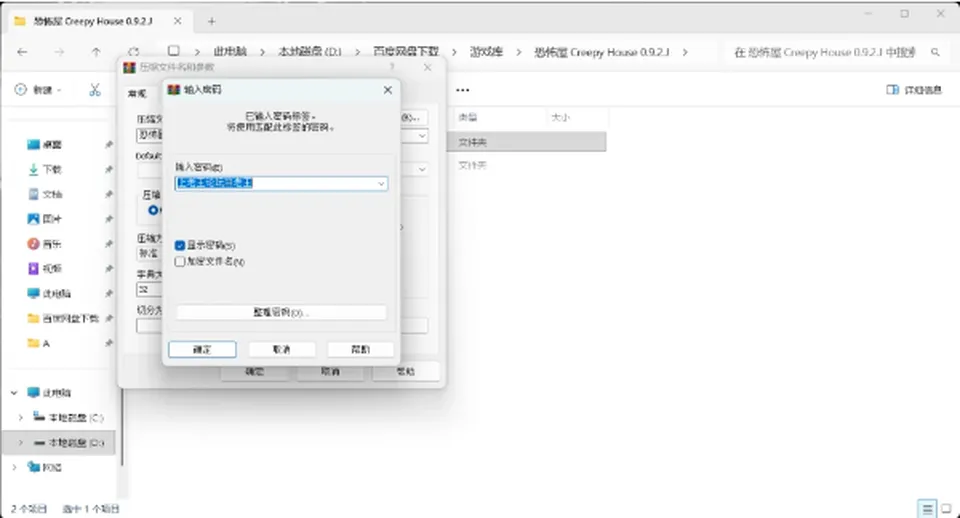
Task: Open the three-dot See more menu
Action: pyautogui.click(x=463, y=91)
